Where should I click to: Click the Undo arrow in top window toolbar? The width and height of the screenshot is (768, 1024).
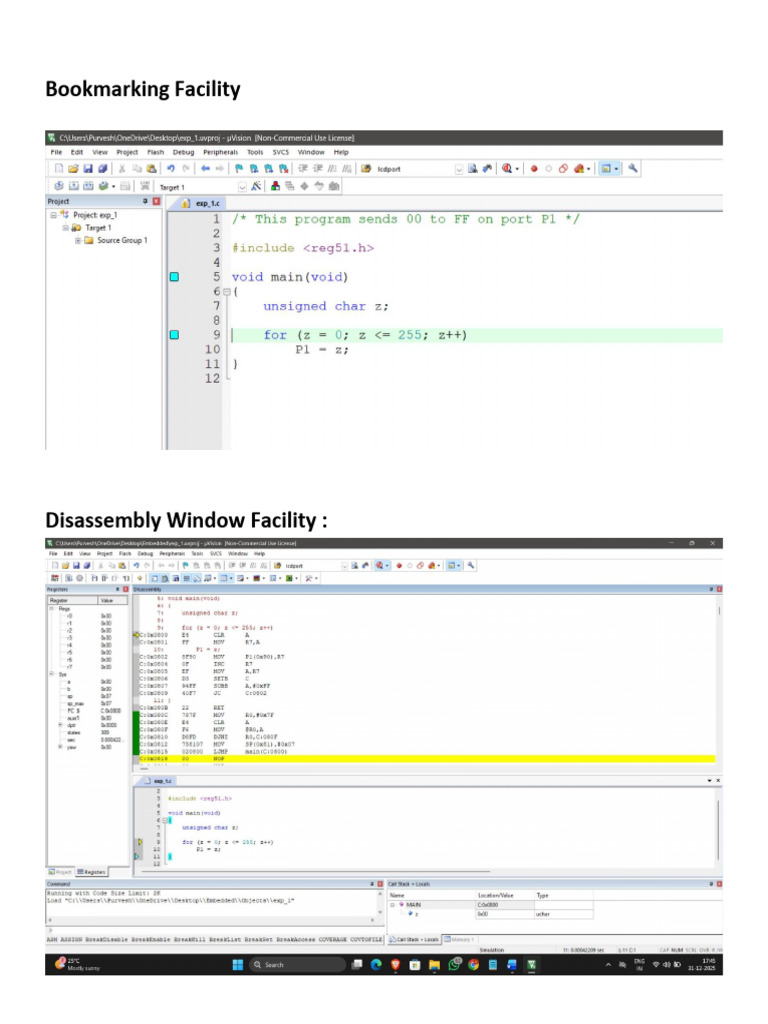click(170, 168)
